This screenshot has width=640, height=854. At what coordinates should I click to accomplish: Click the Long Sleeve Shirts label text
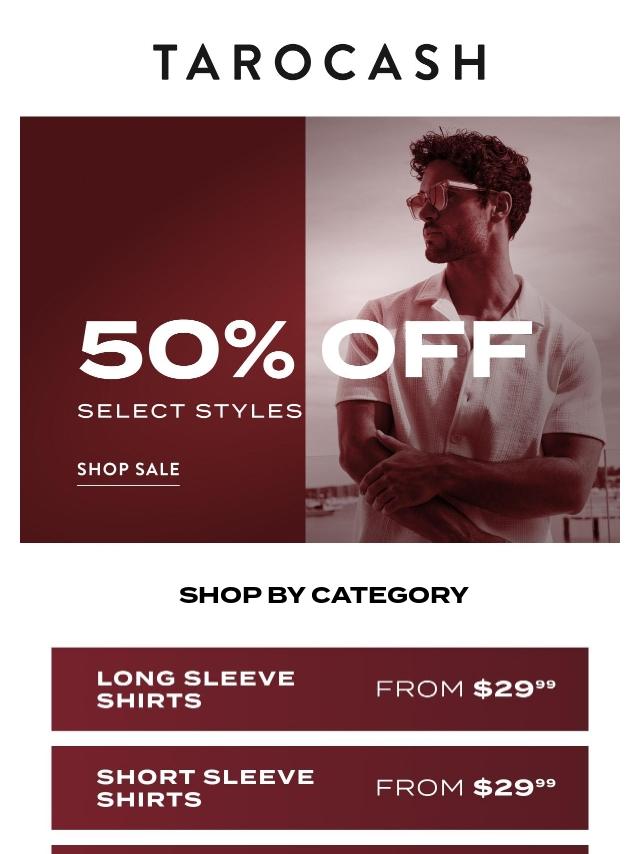click(196, 689)
